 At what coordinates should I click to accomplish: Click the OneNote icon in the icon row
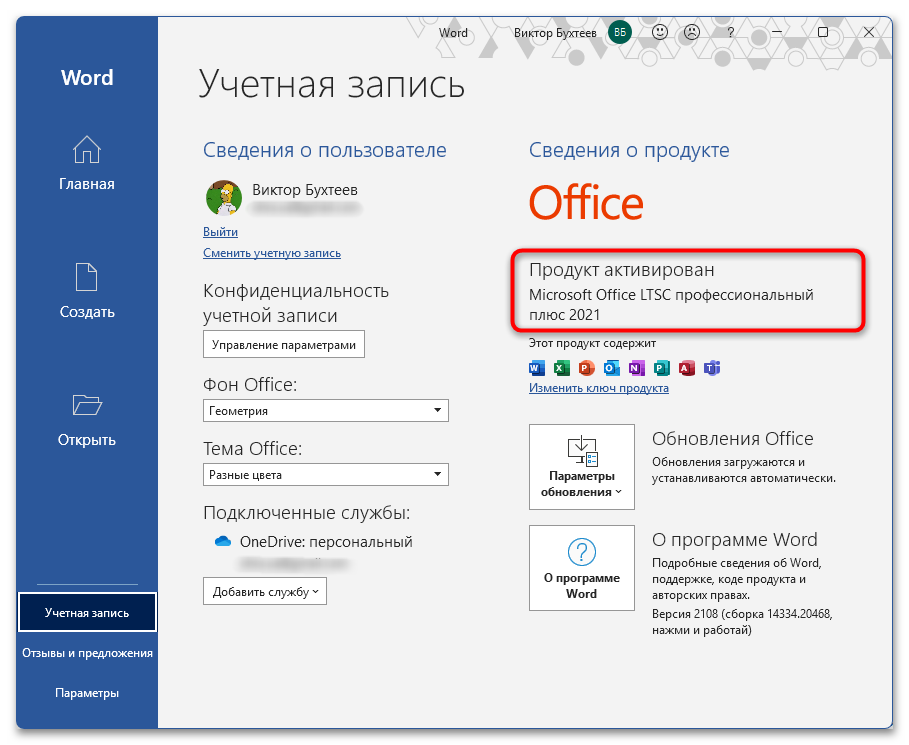(635, 368)
